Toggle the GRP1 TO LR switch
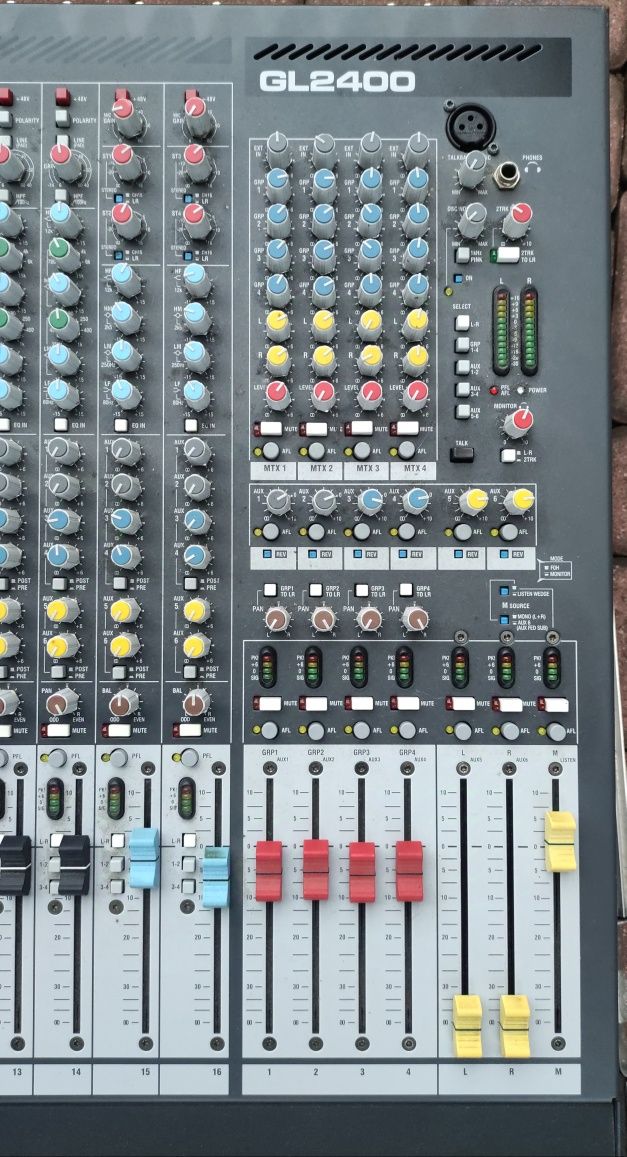Viewport: 627px width, 1157px height. click(x=270, y=590)
